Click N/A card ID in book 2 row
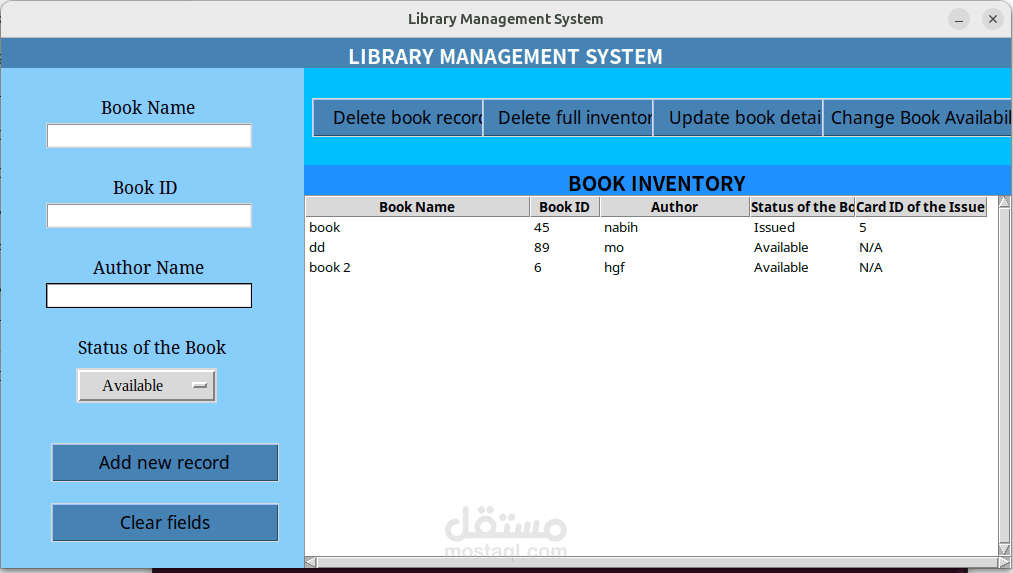1013x573 pixels. (x=871, y=267)
